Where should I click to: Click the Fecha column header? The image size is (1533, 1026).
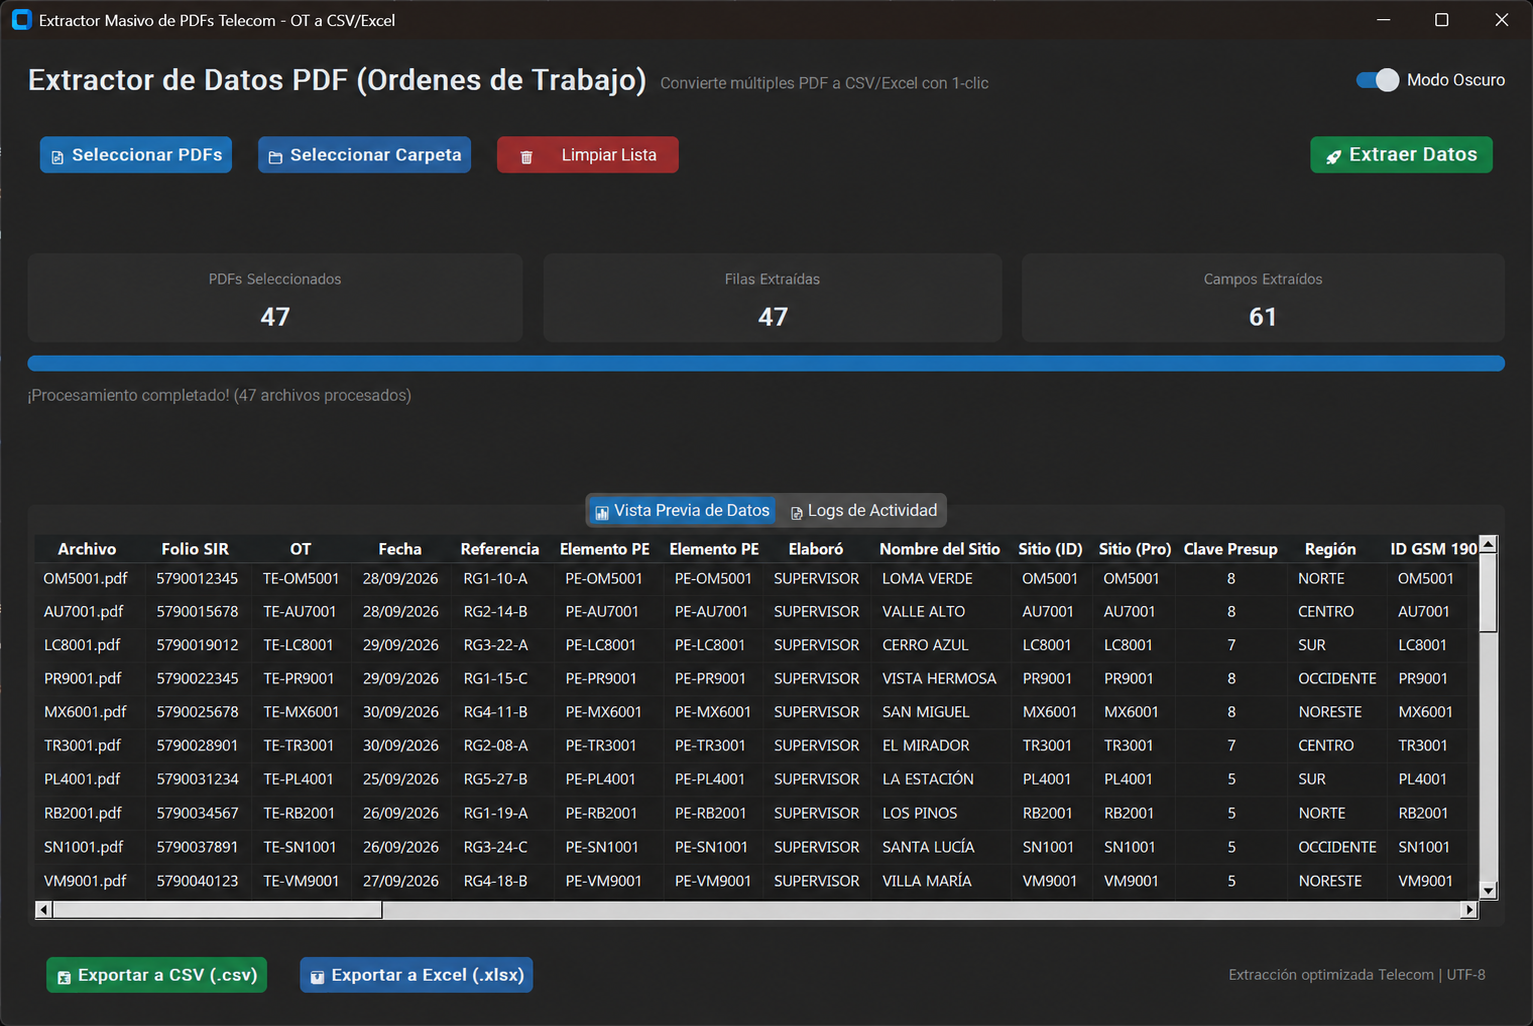400,549
